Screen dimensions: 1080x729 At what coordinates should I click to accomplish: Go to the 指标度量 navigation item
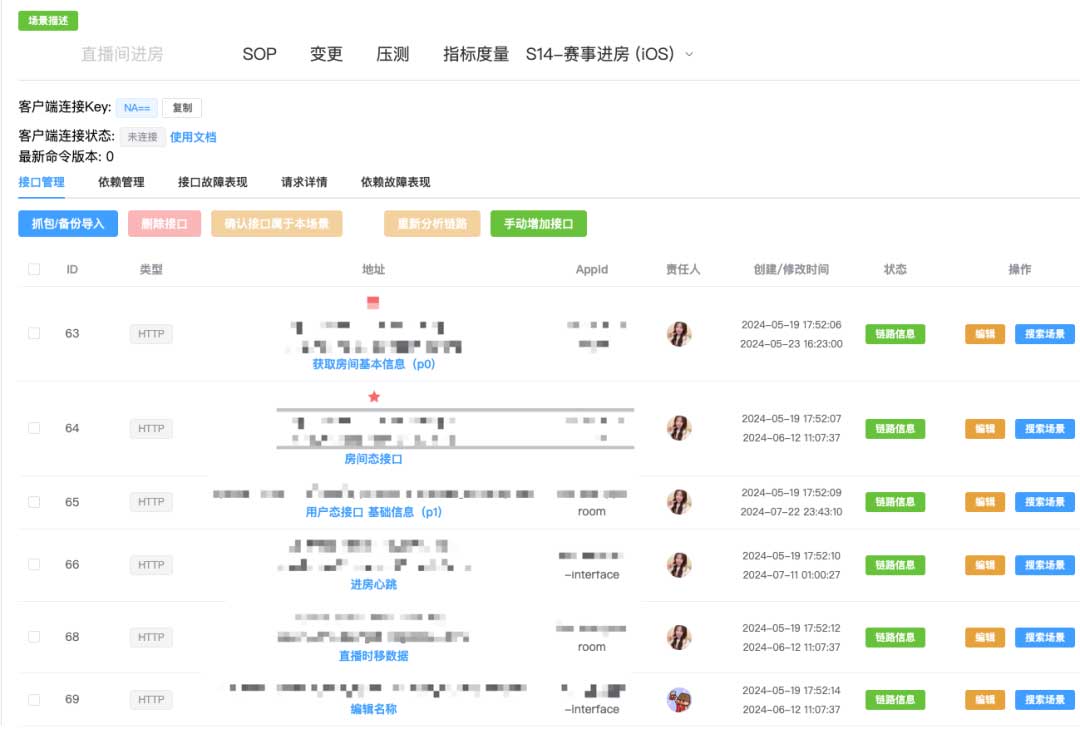[x=476, y=54]
